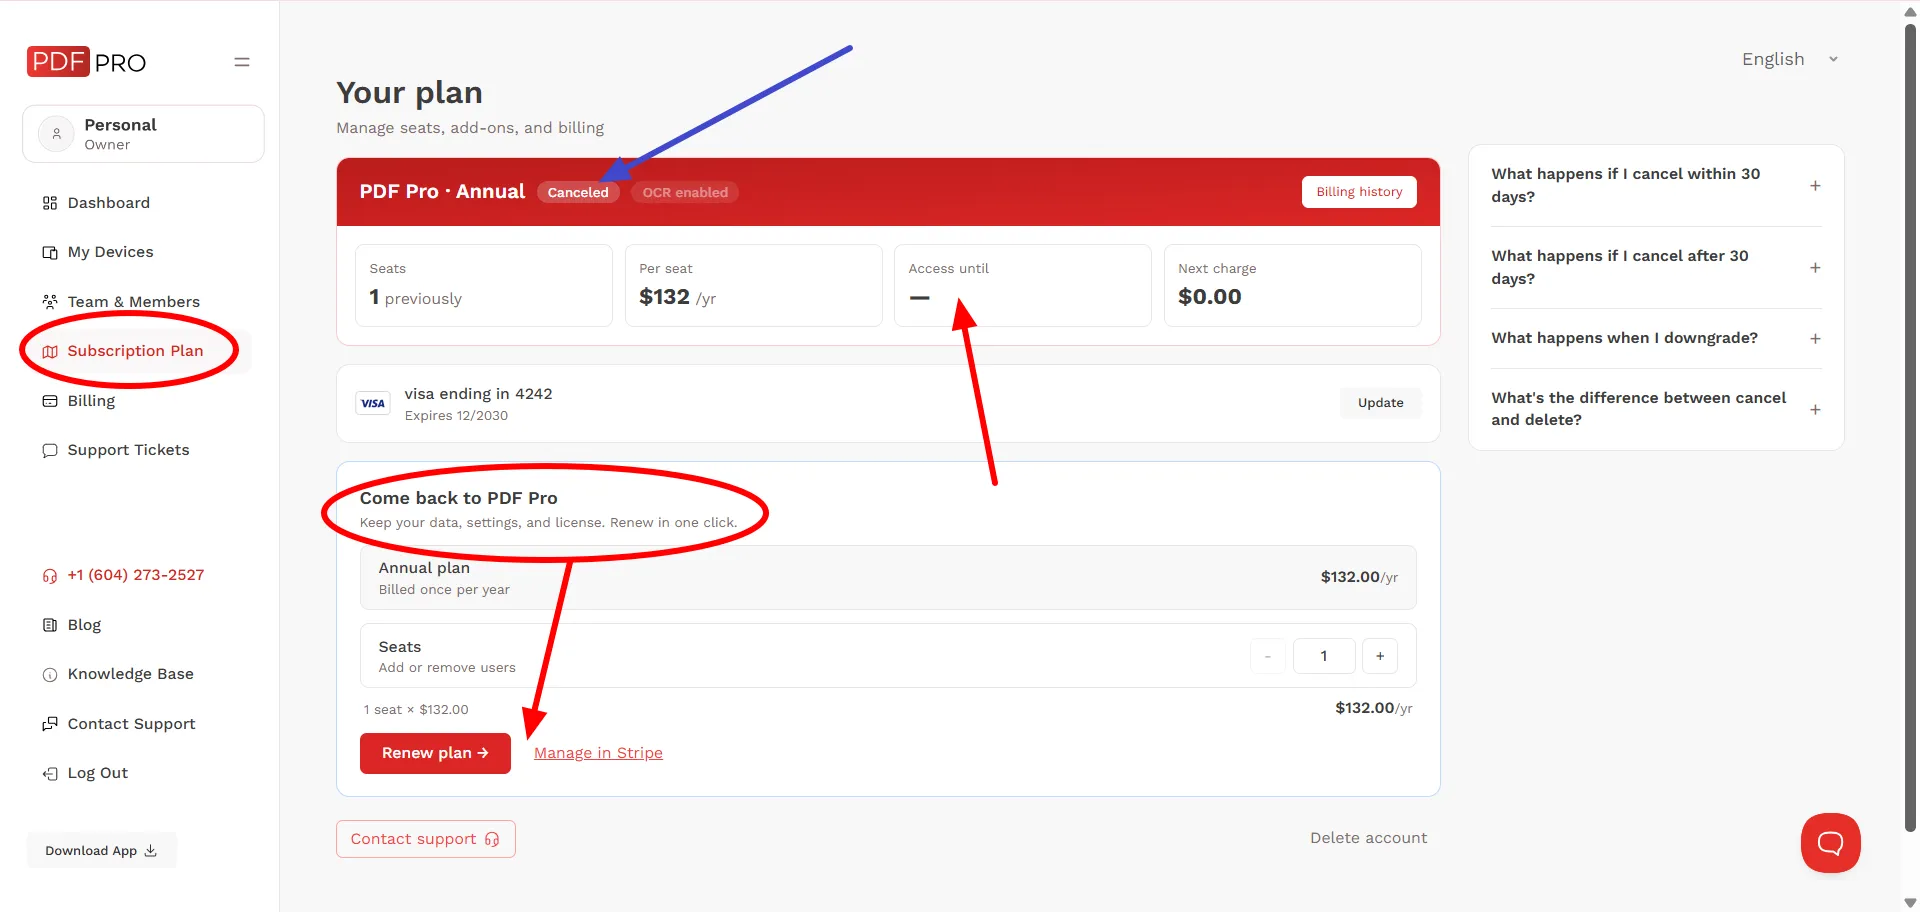This screenshot has height=912, width=1920.
Task: Increase seats with the plus button
Action: 1380,656
